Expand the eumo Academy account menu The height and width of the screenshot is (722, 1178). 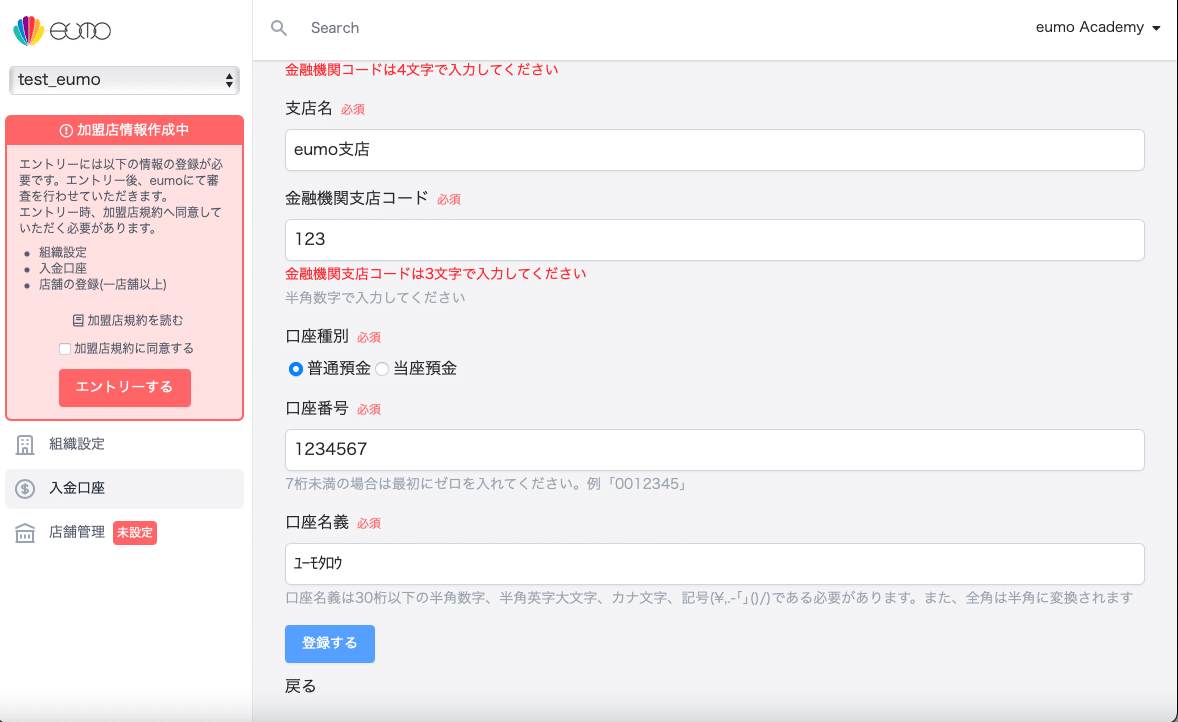[1098, 28]
